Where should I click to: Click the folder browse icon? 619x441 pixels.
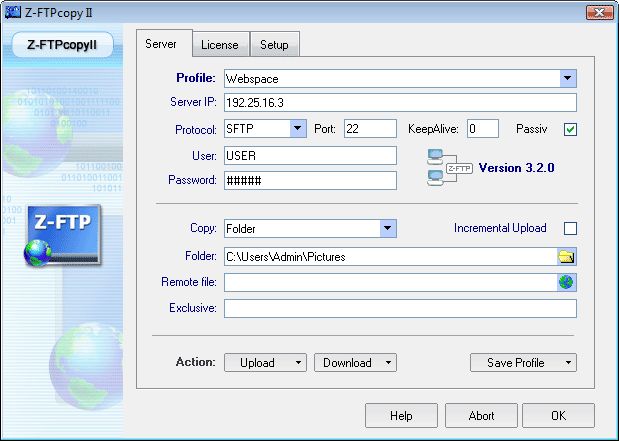566,257
